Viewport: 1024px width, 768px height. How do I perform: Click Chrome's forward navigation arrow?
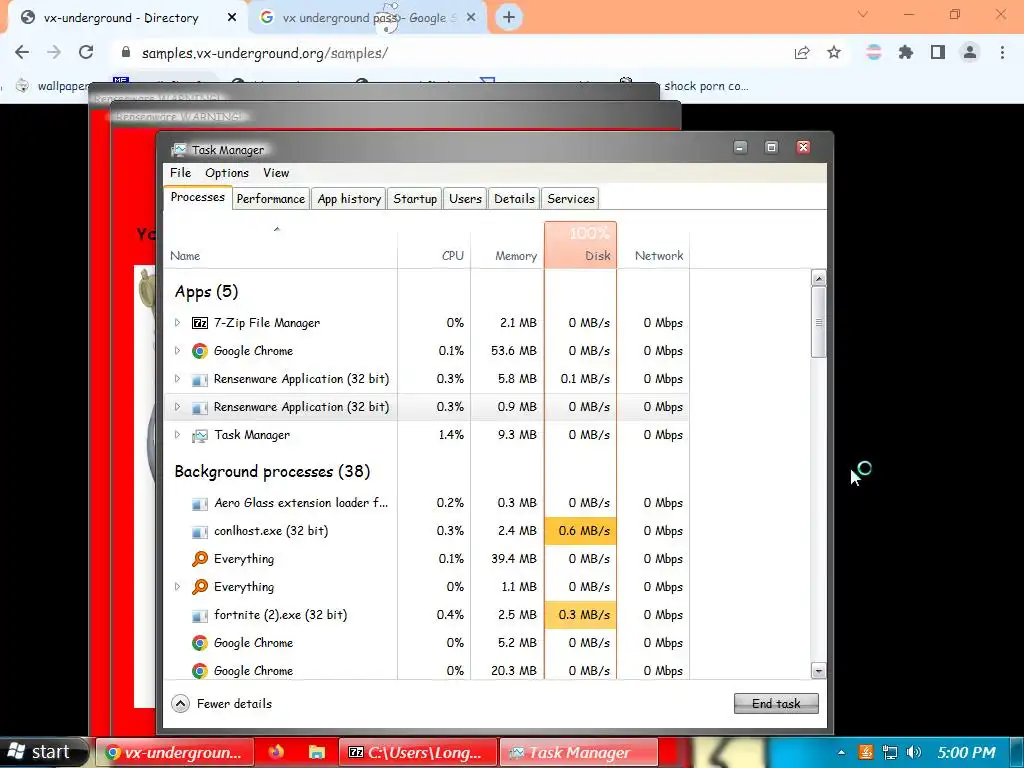pyautogui.click(x=54, y=52)
